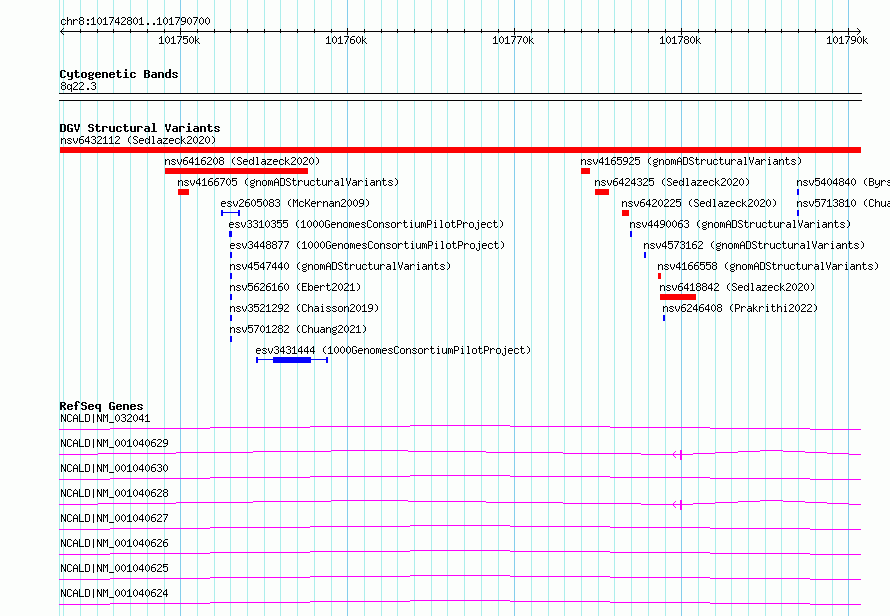Open NCALD|NM_001040626 transcript
890x616 pixels.
(x=114, y=543)
